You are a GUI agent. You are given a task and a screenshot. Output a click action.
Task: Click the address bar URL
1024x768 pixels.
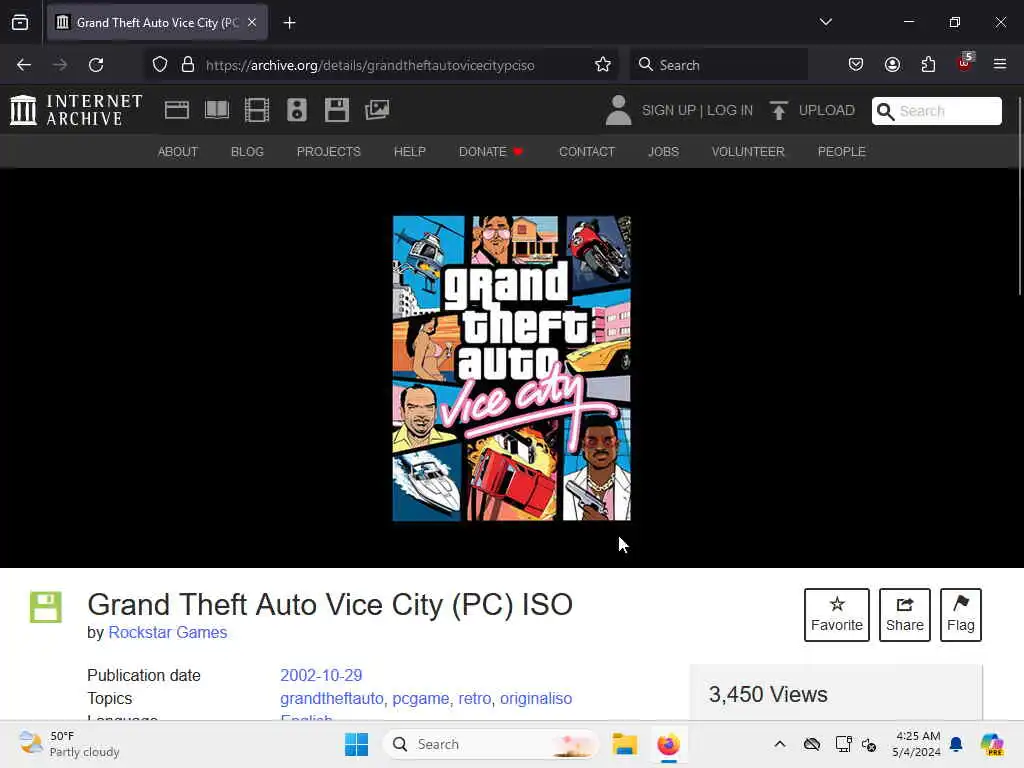(x=370, y=65)
